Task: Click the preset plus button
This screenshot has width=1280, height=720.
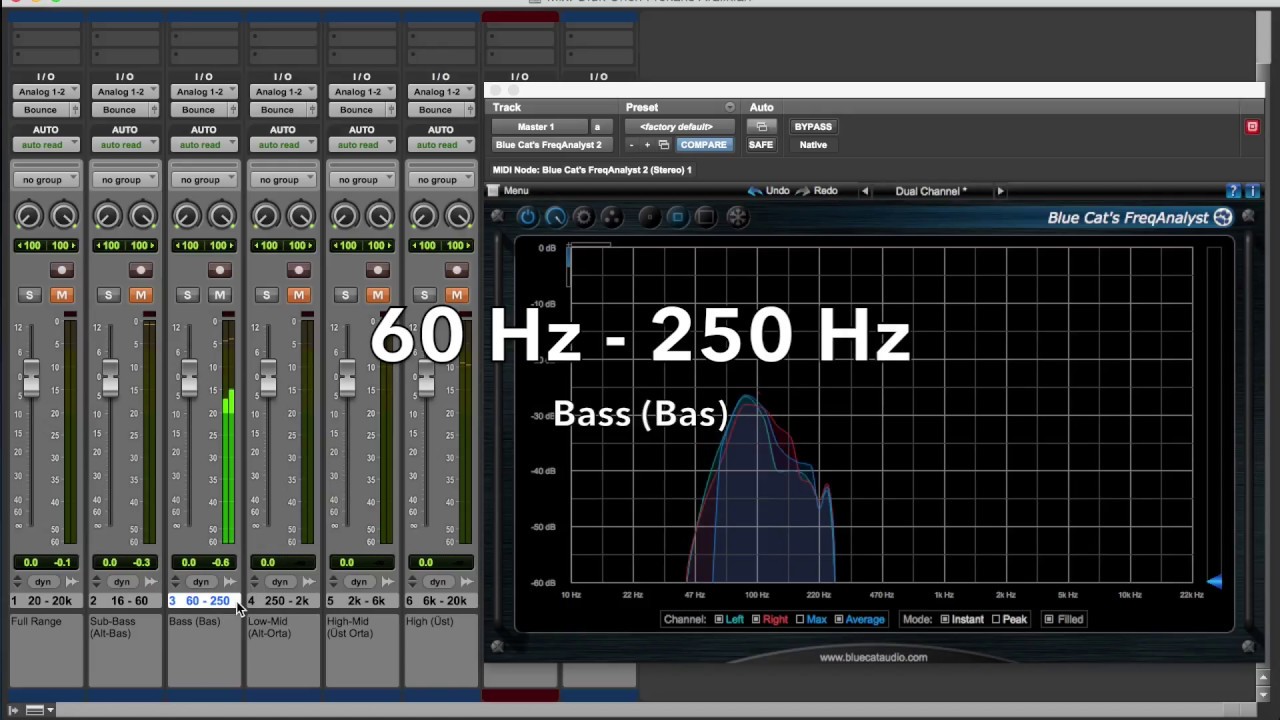Action: click(647, 145)
